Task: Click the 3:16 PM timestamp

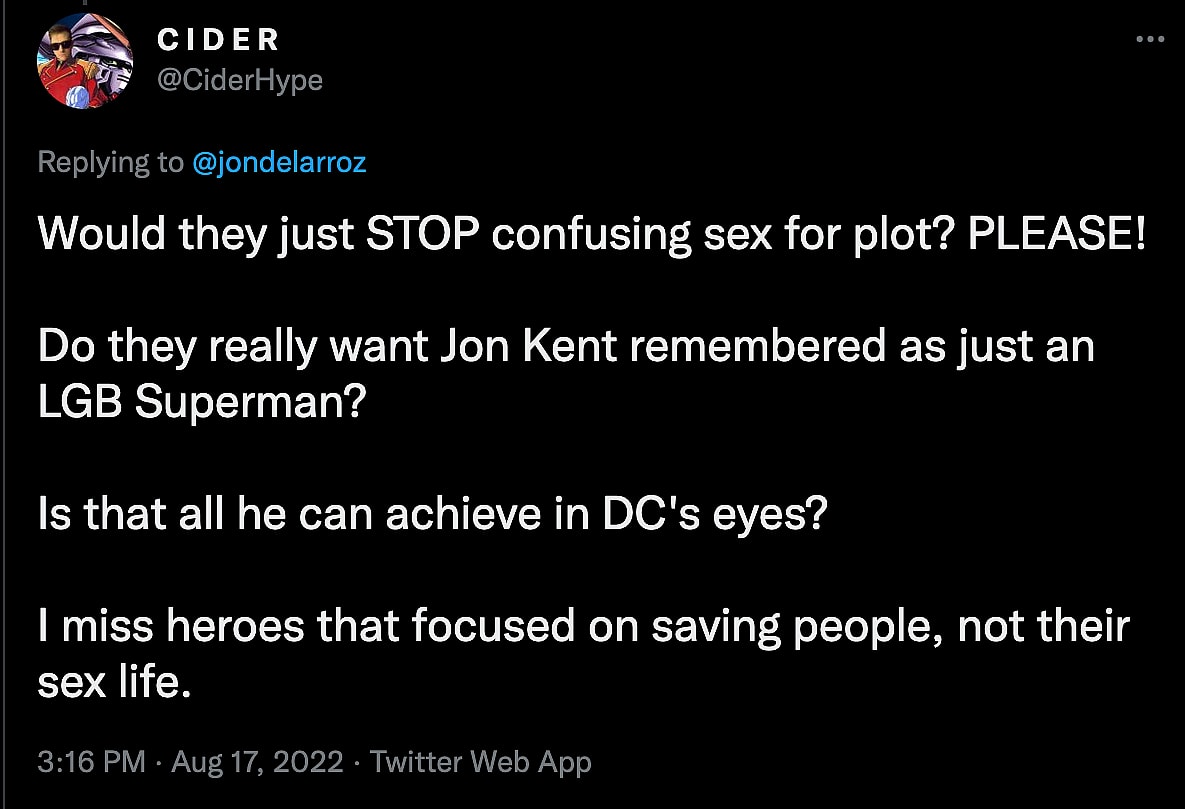Action: [91, 762]
